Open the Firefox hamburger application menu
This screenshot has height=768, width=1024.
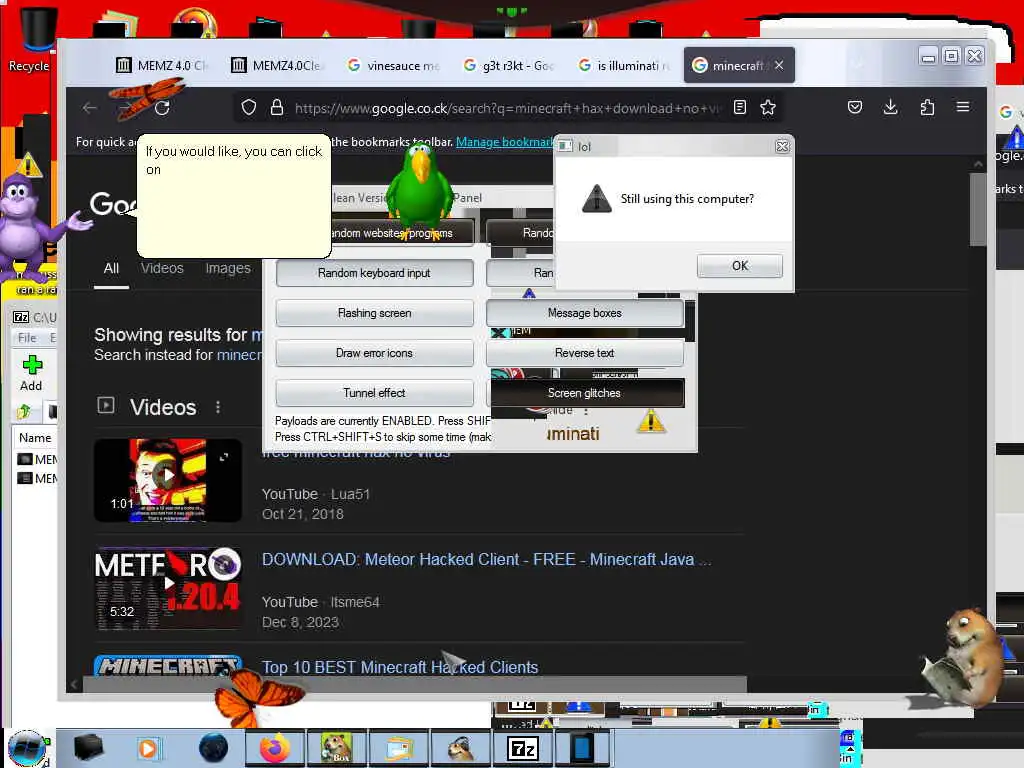963,106
